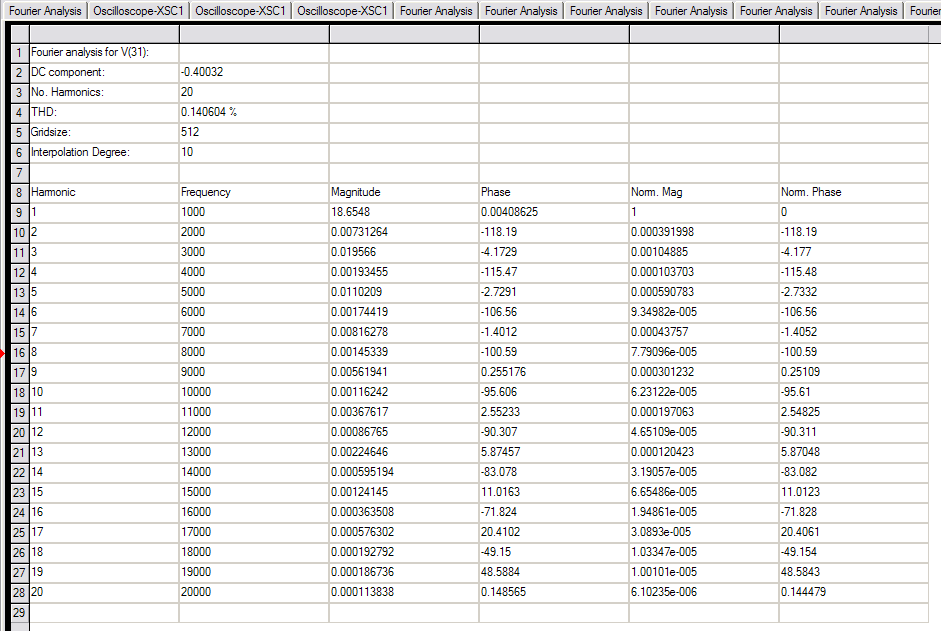Click Norm. Phase cell -115.48
Image resolution: width=941 pixels, height=631 pixels.
[854, 272]
